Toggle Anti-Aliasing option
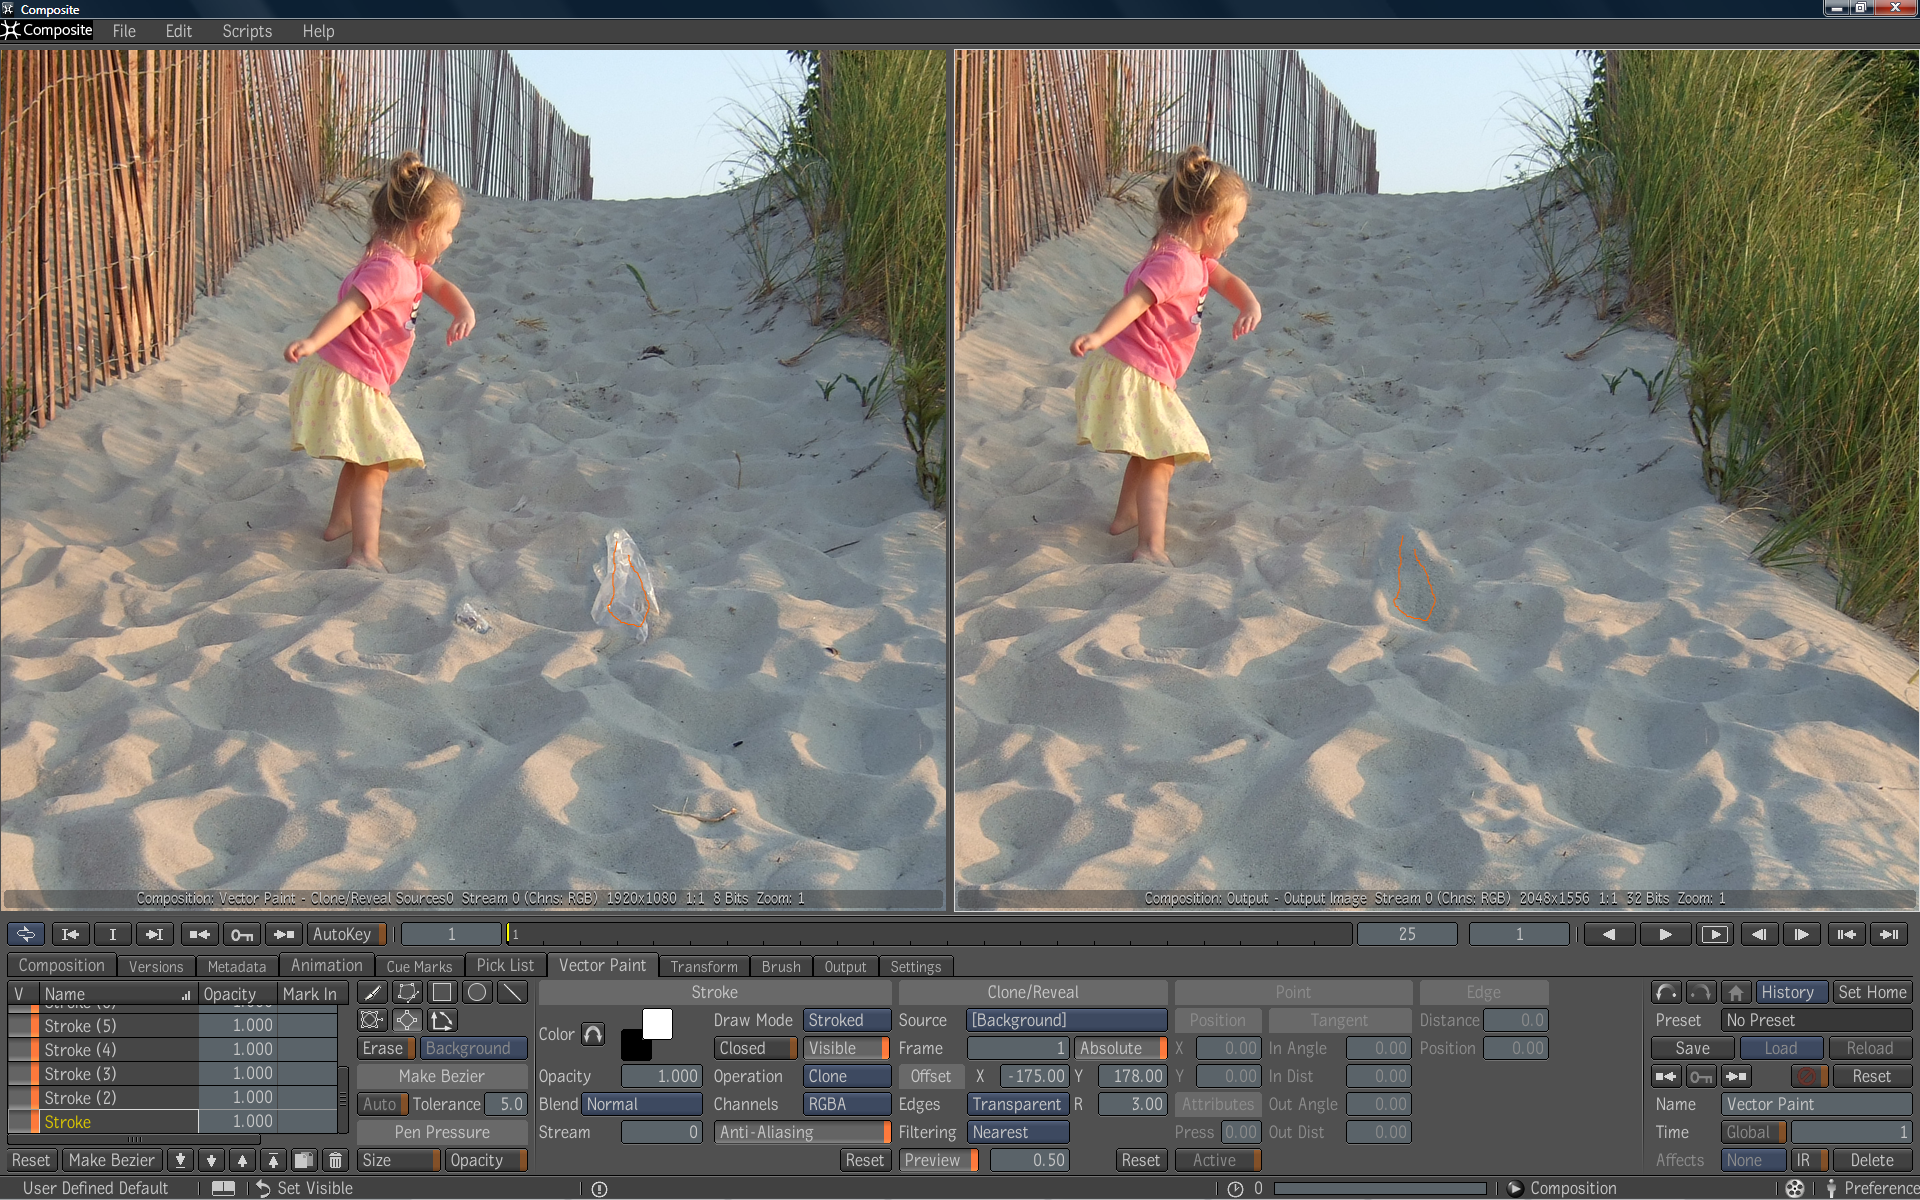The image size is (1920, 1200). [x=801, y=1132]
